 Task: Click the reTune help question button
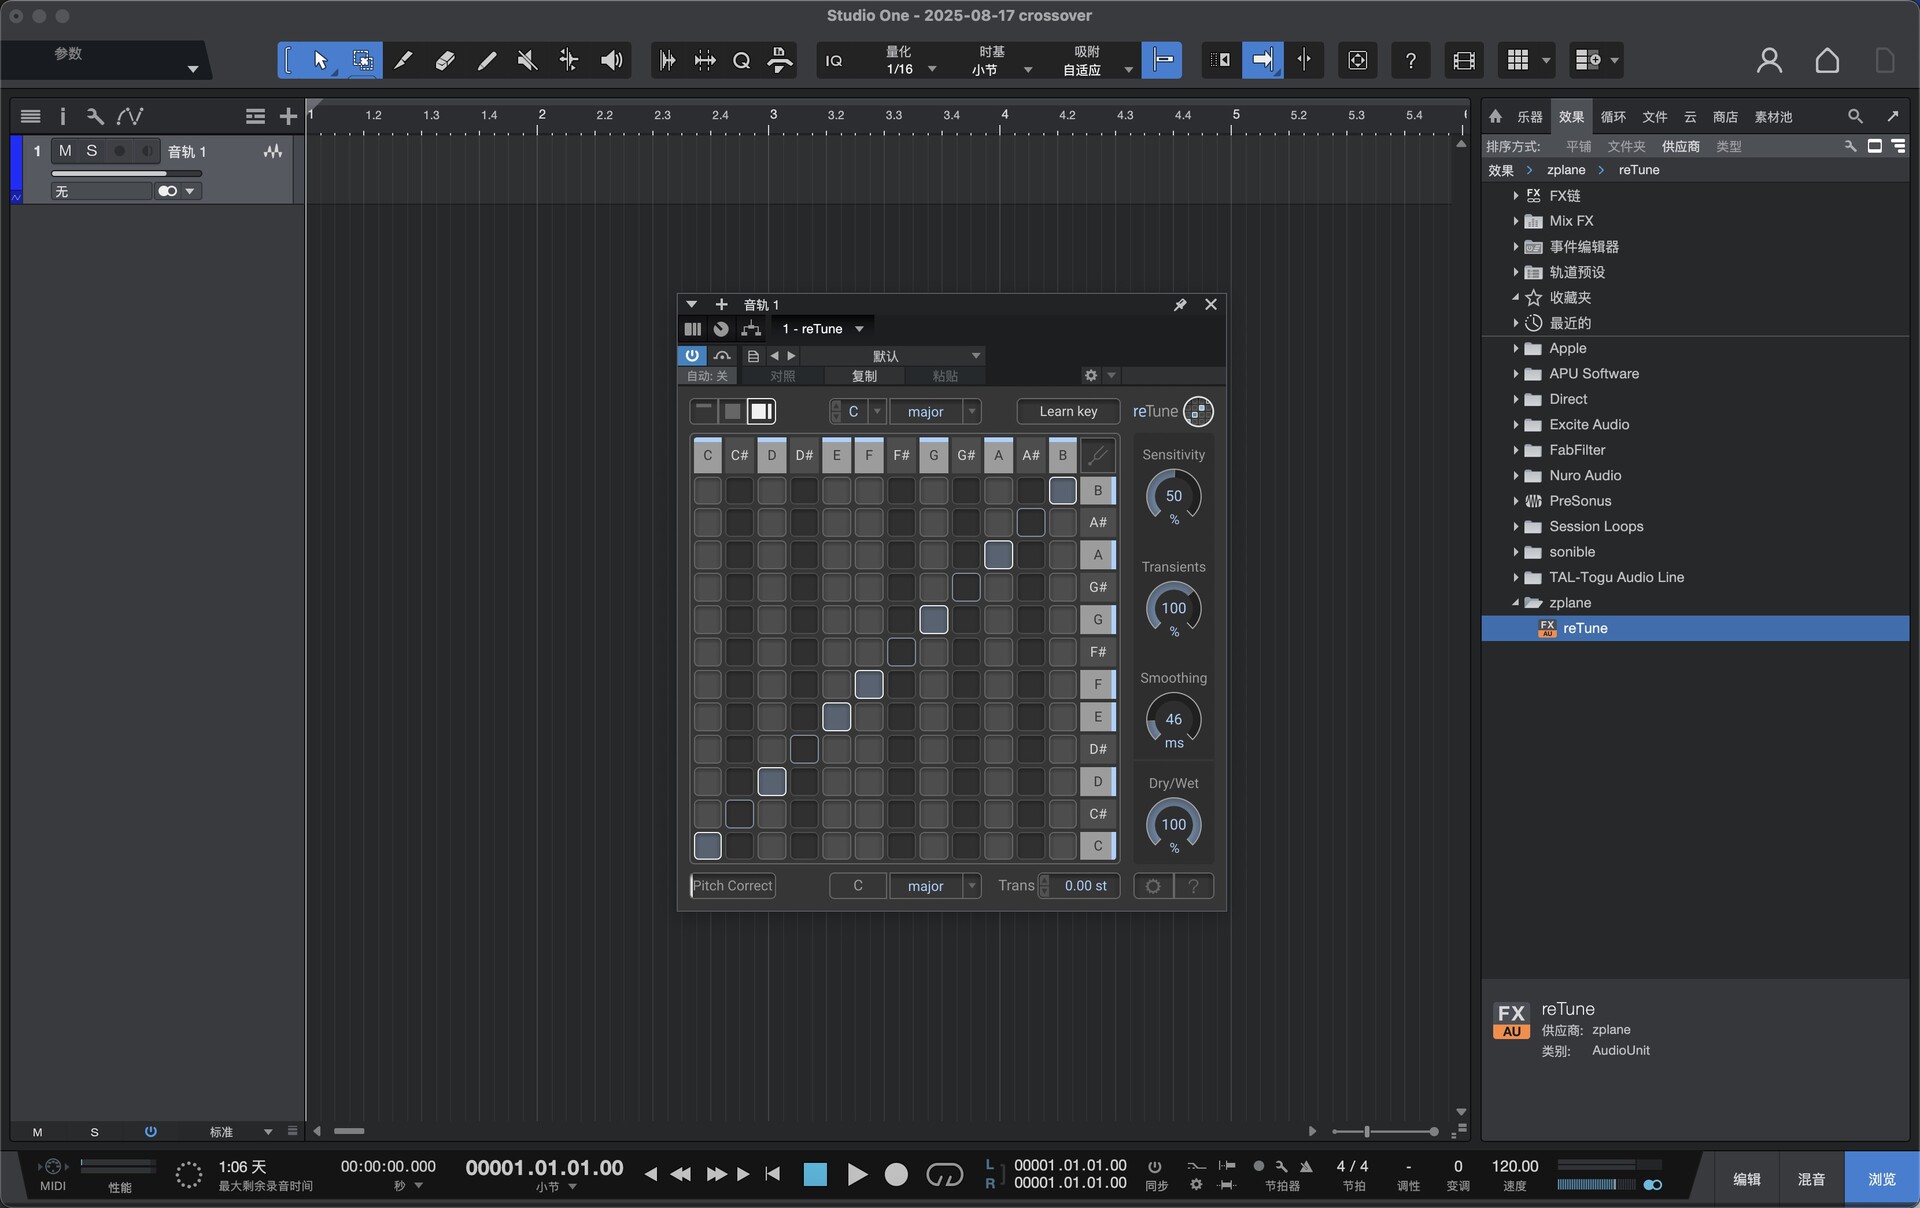[x=1193, y=886]
